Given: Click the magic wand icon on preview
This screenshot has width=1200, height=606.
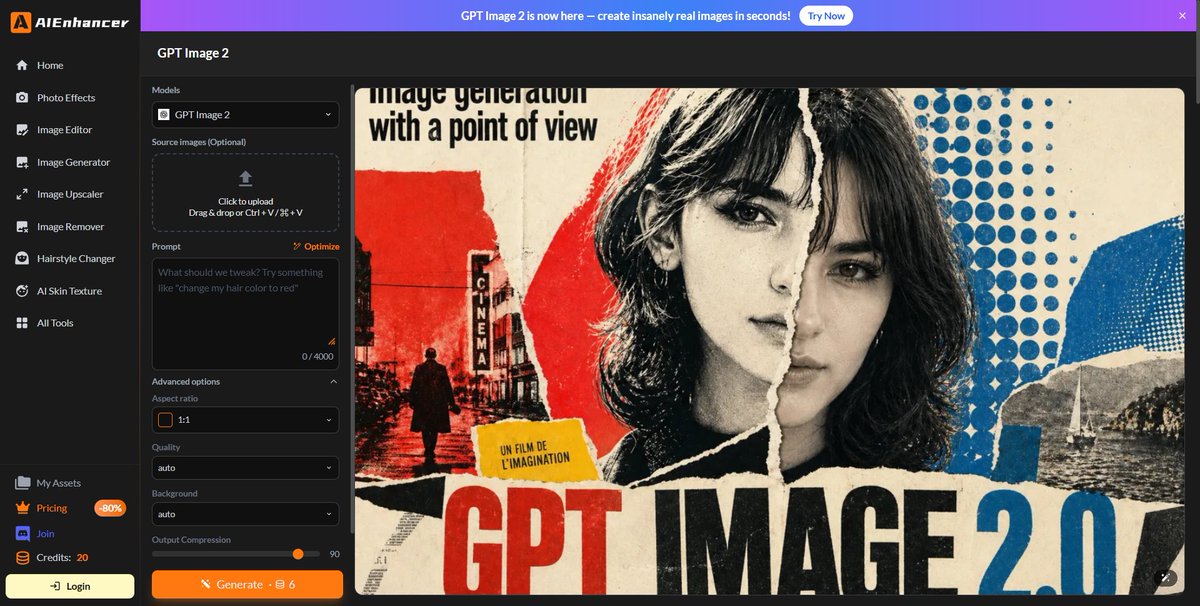Looking at the screenshot, I should pos(1164,578).
